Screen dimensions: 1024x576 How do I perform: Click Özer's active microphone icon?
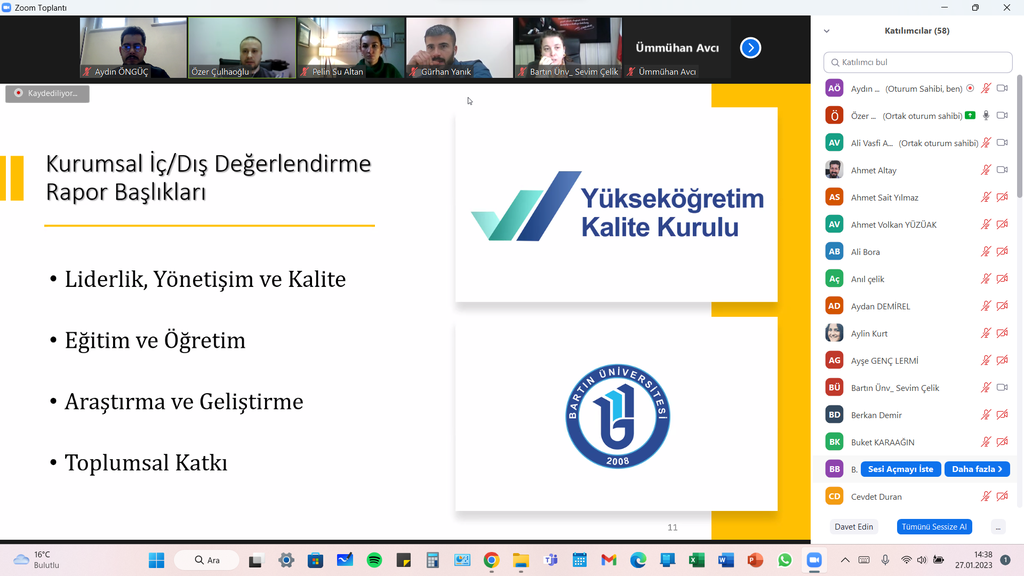(x=986, y=116)
